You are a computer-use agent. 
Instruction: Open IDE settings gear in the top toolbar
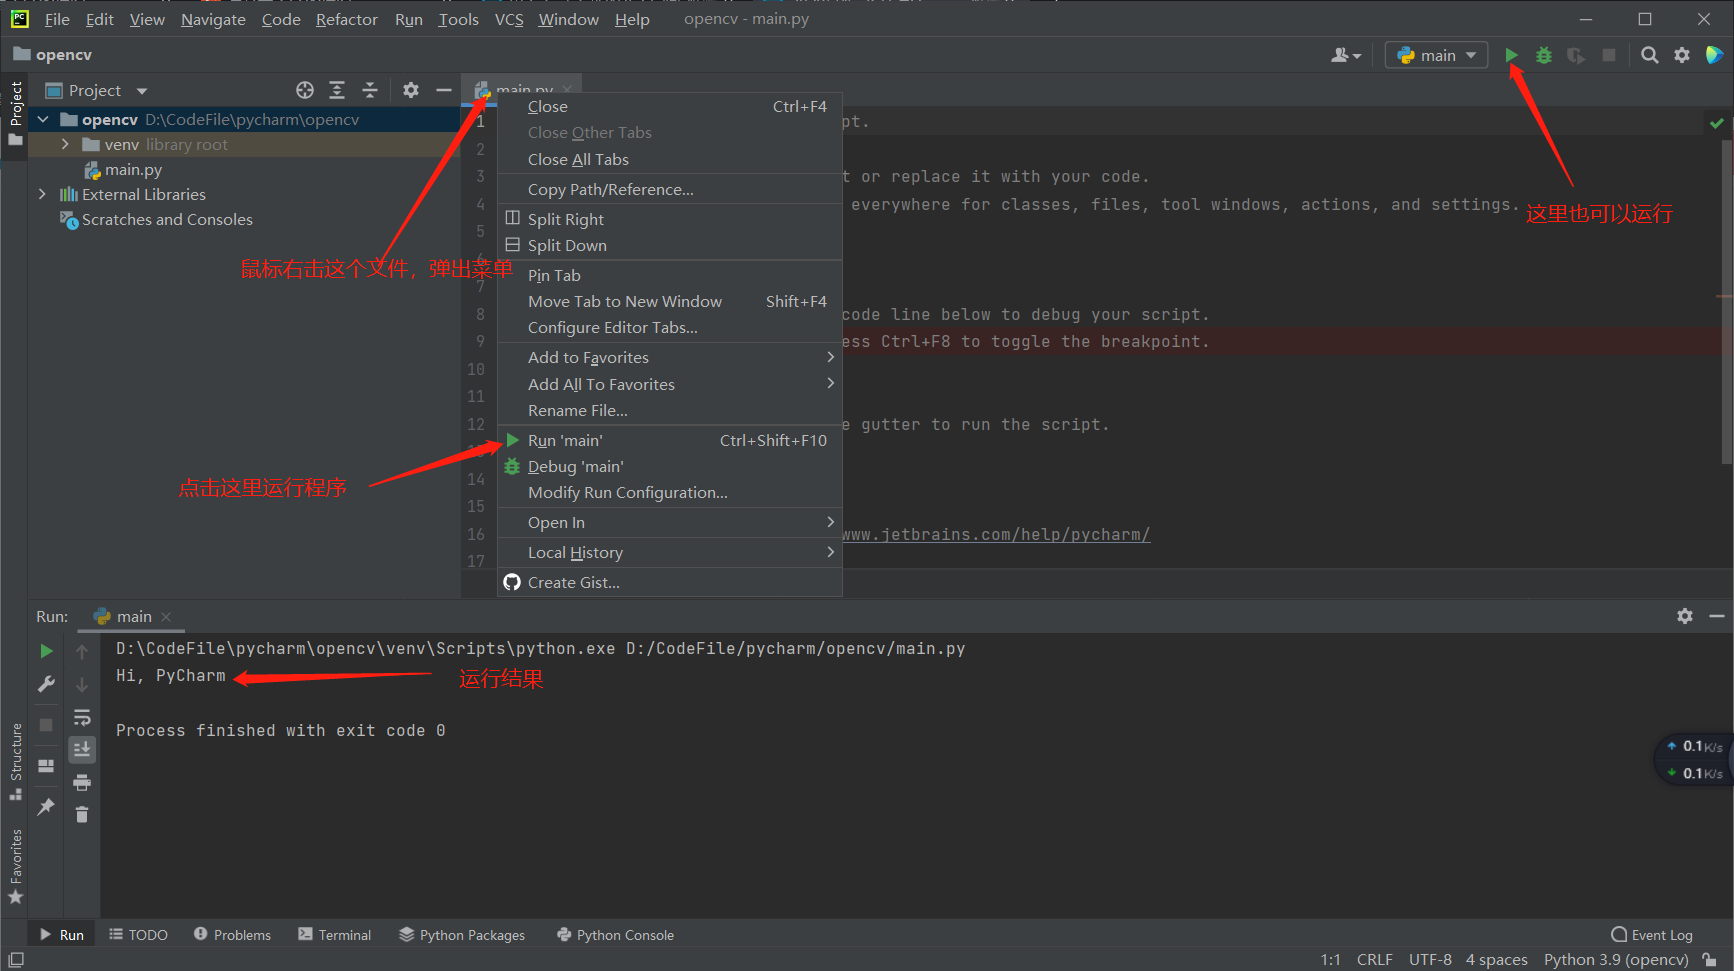(1682, 55)
